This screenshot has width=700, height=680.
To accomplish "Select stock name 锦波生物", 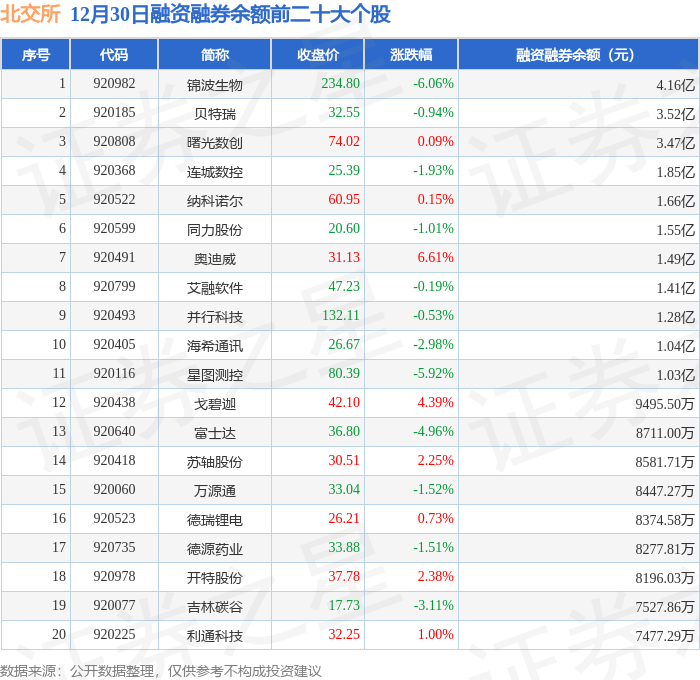I will point(215,85).
